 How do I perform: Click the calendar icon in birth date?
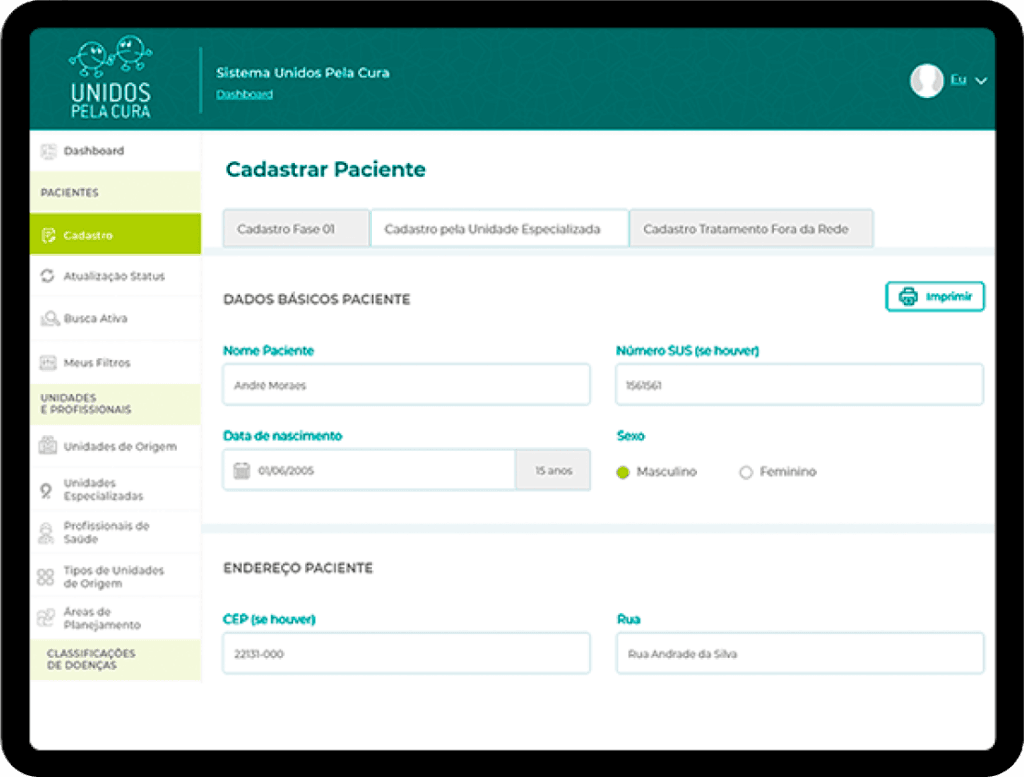click(241, 471)
